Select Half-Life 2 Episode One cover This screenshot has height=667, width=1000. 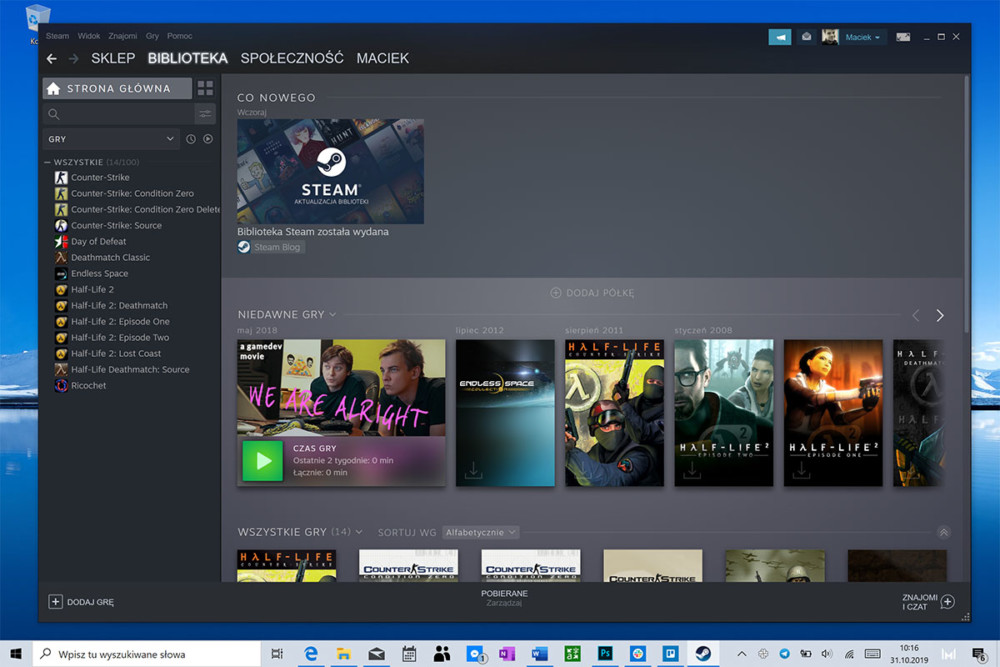pyautogui.click(x=833, y=413)
